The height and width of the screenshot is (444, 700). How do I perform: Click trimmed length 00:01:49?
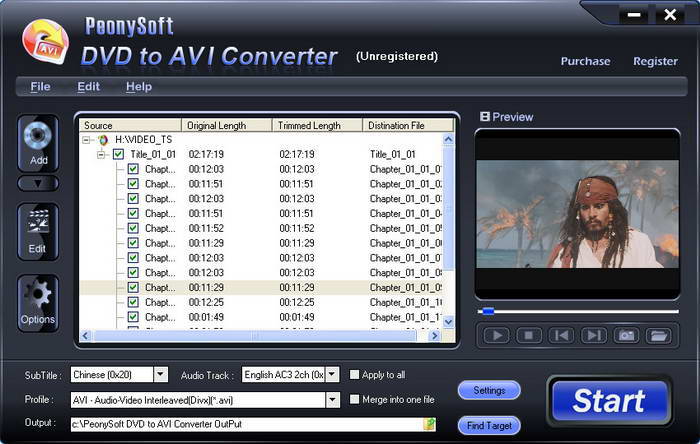[297, 317]
